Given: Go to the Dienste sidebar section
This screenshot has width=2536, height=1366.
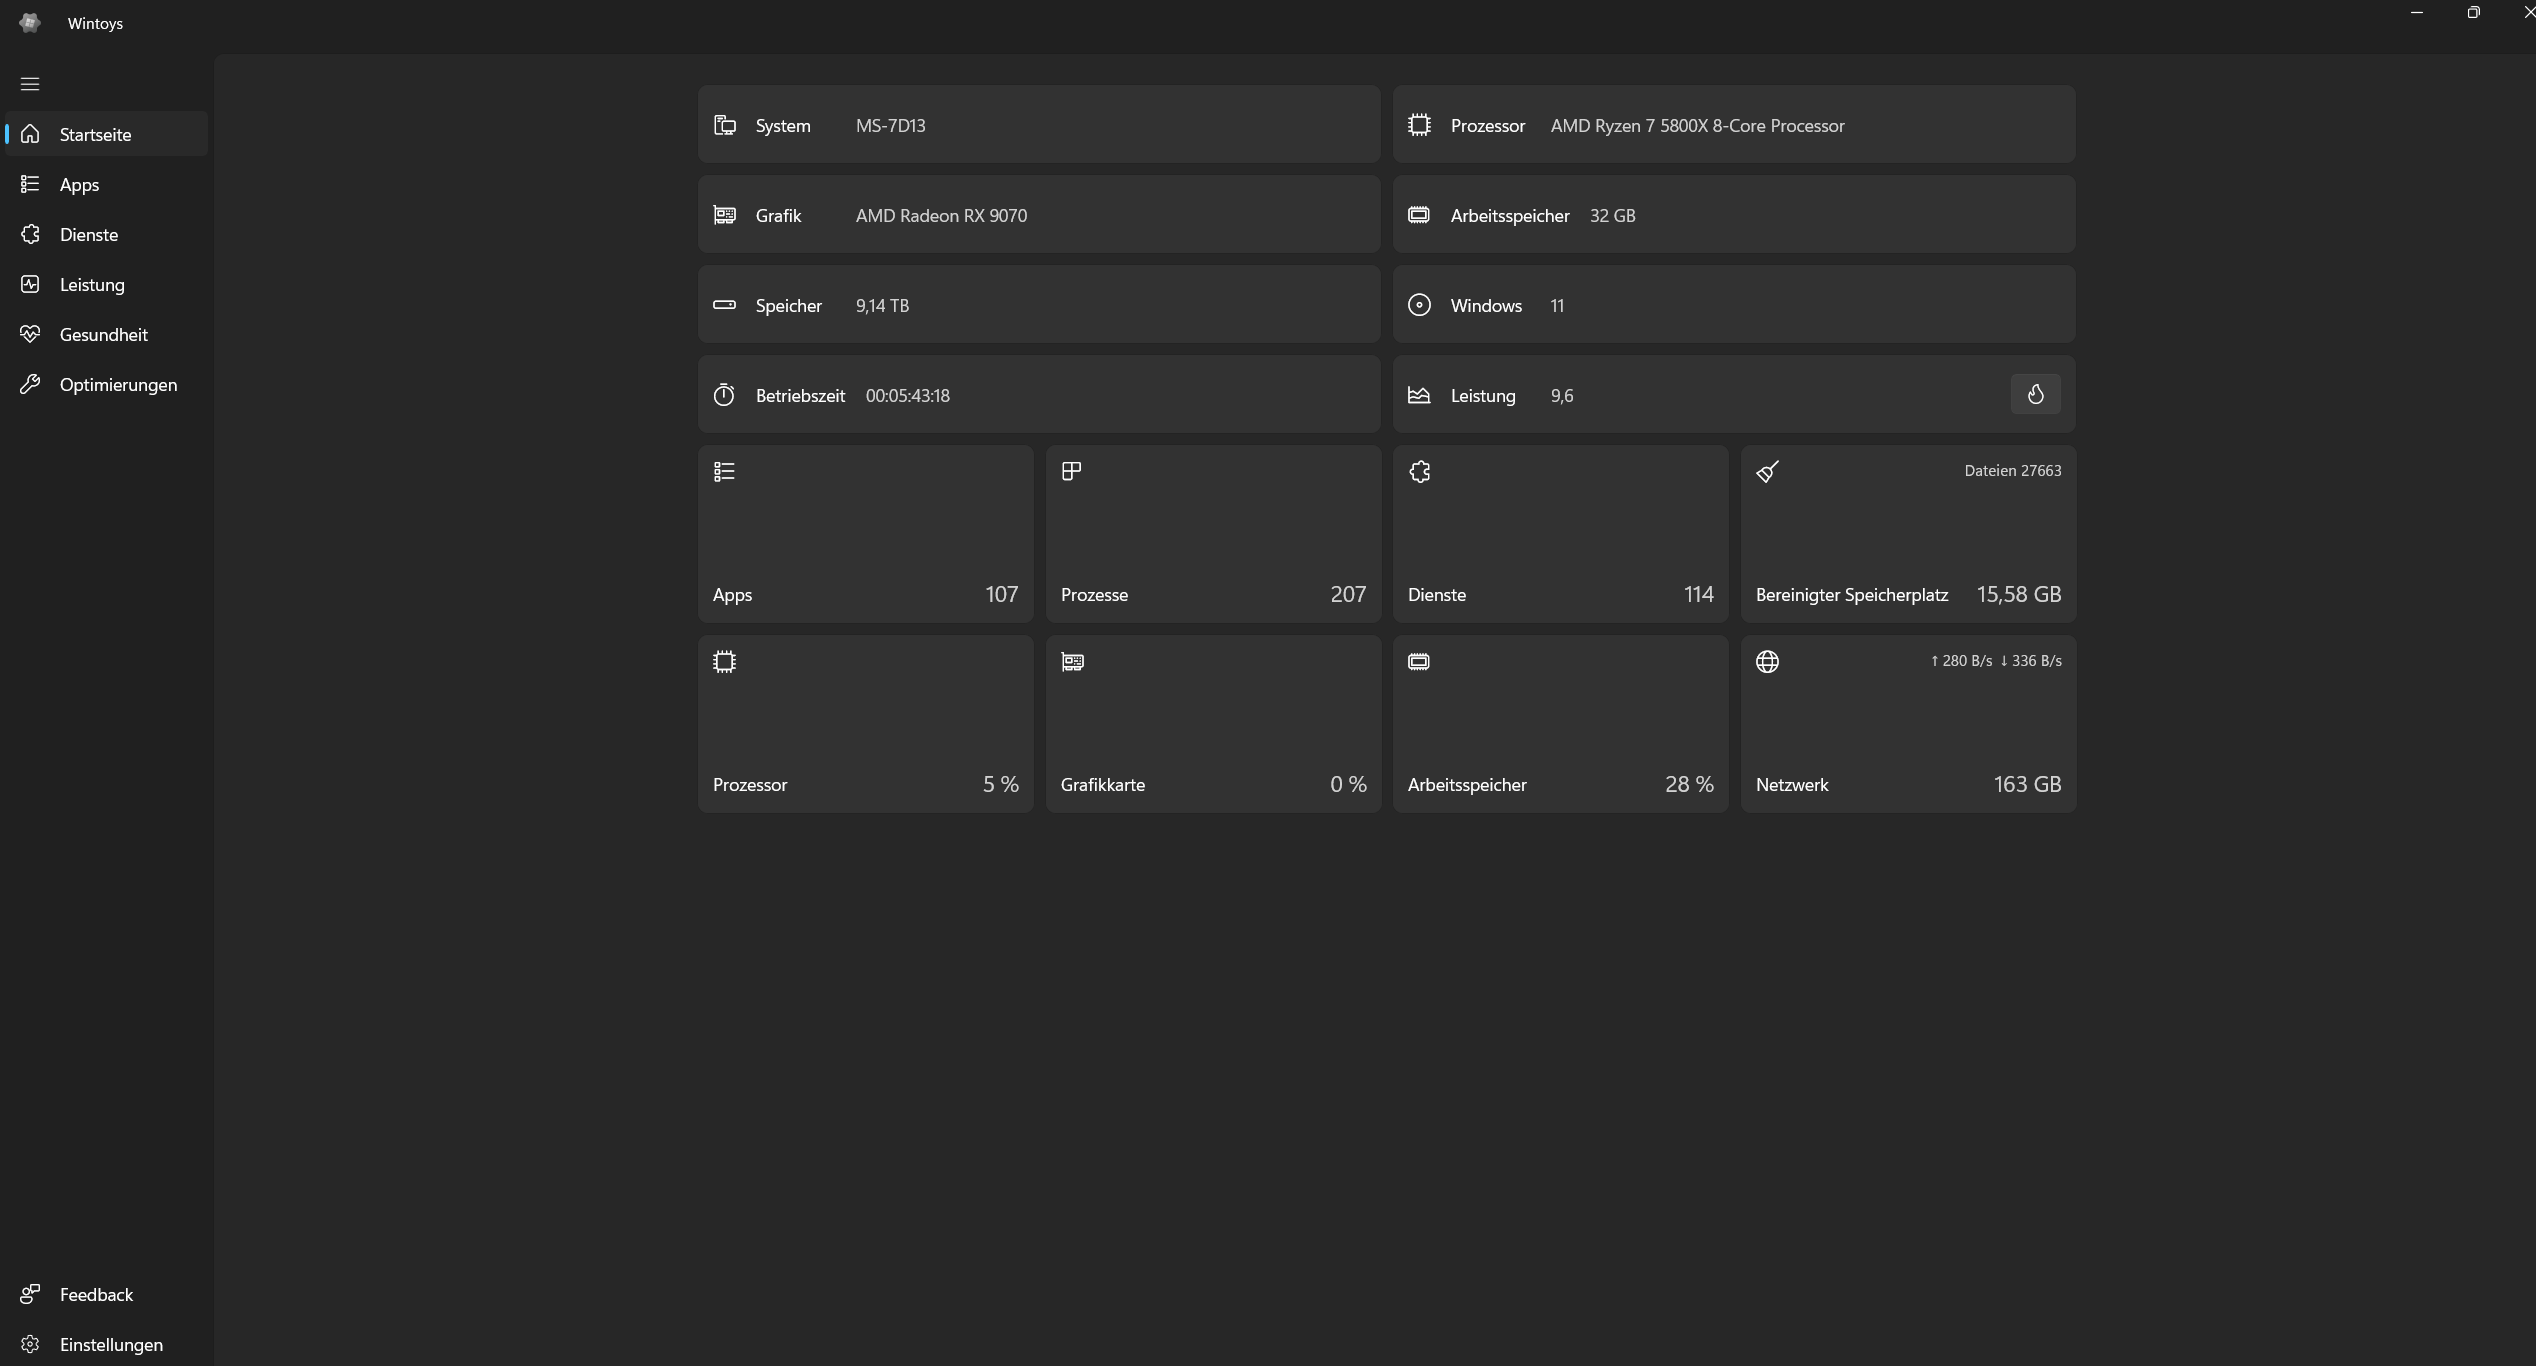Looking at the screenshot, I should point(88,235).
